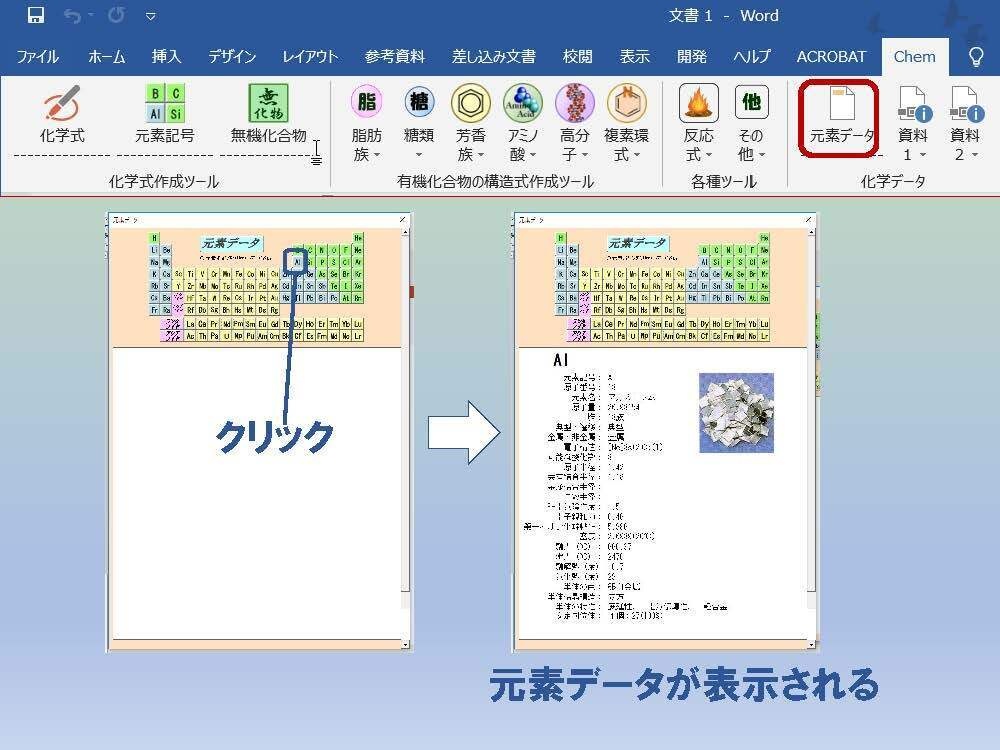The height and width of the screenshot is (750, 1000).
Task: Click the Undo arrow icon
Action: click(73, 16)
